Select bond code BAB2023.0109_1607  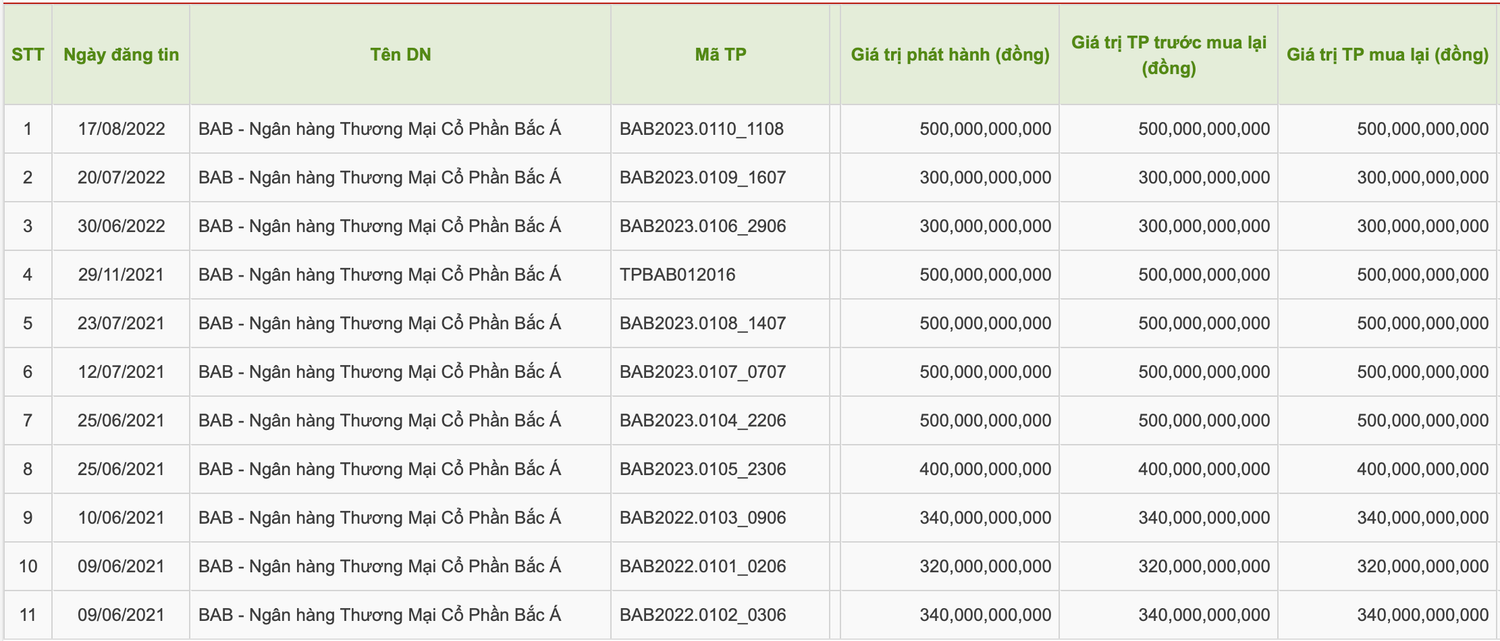coord(703,178)
